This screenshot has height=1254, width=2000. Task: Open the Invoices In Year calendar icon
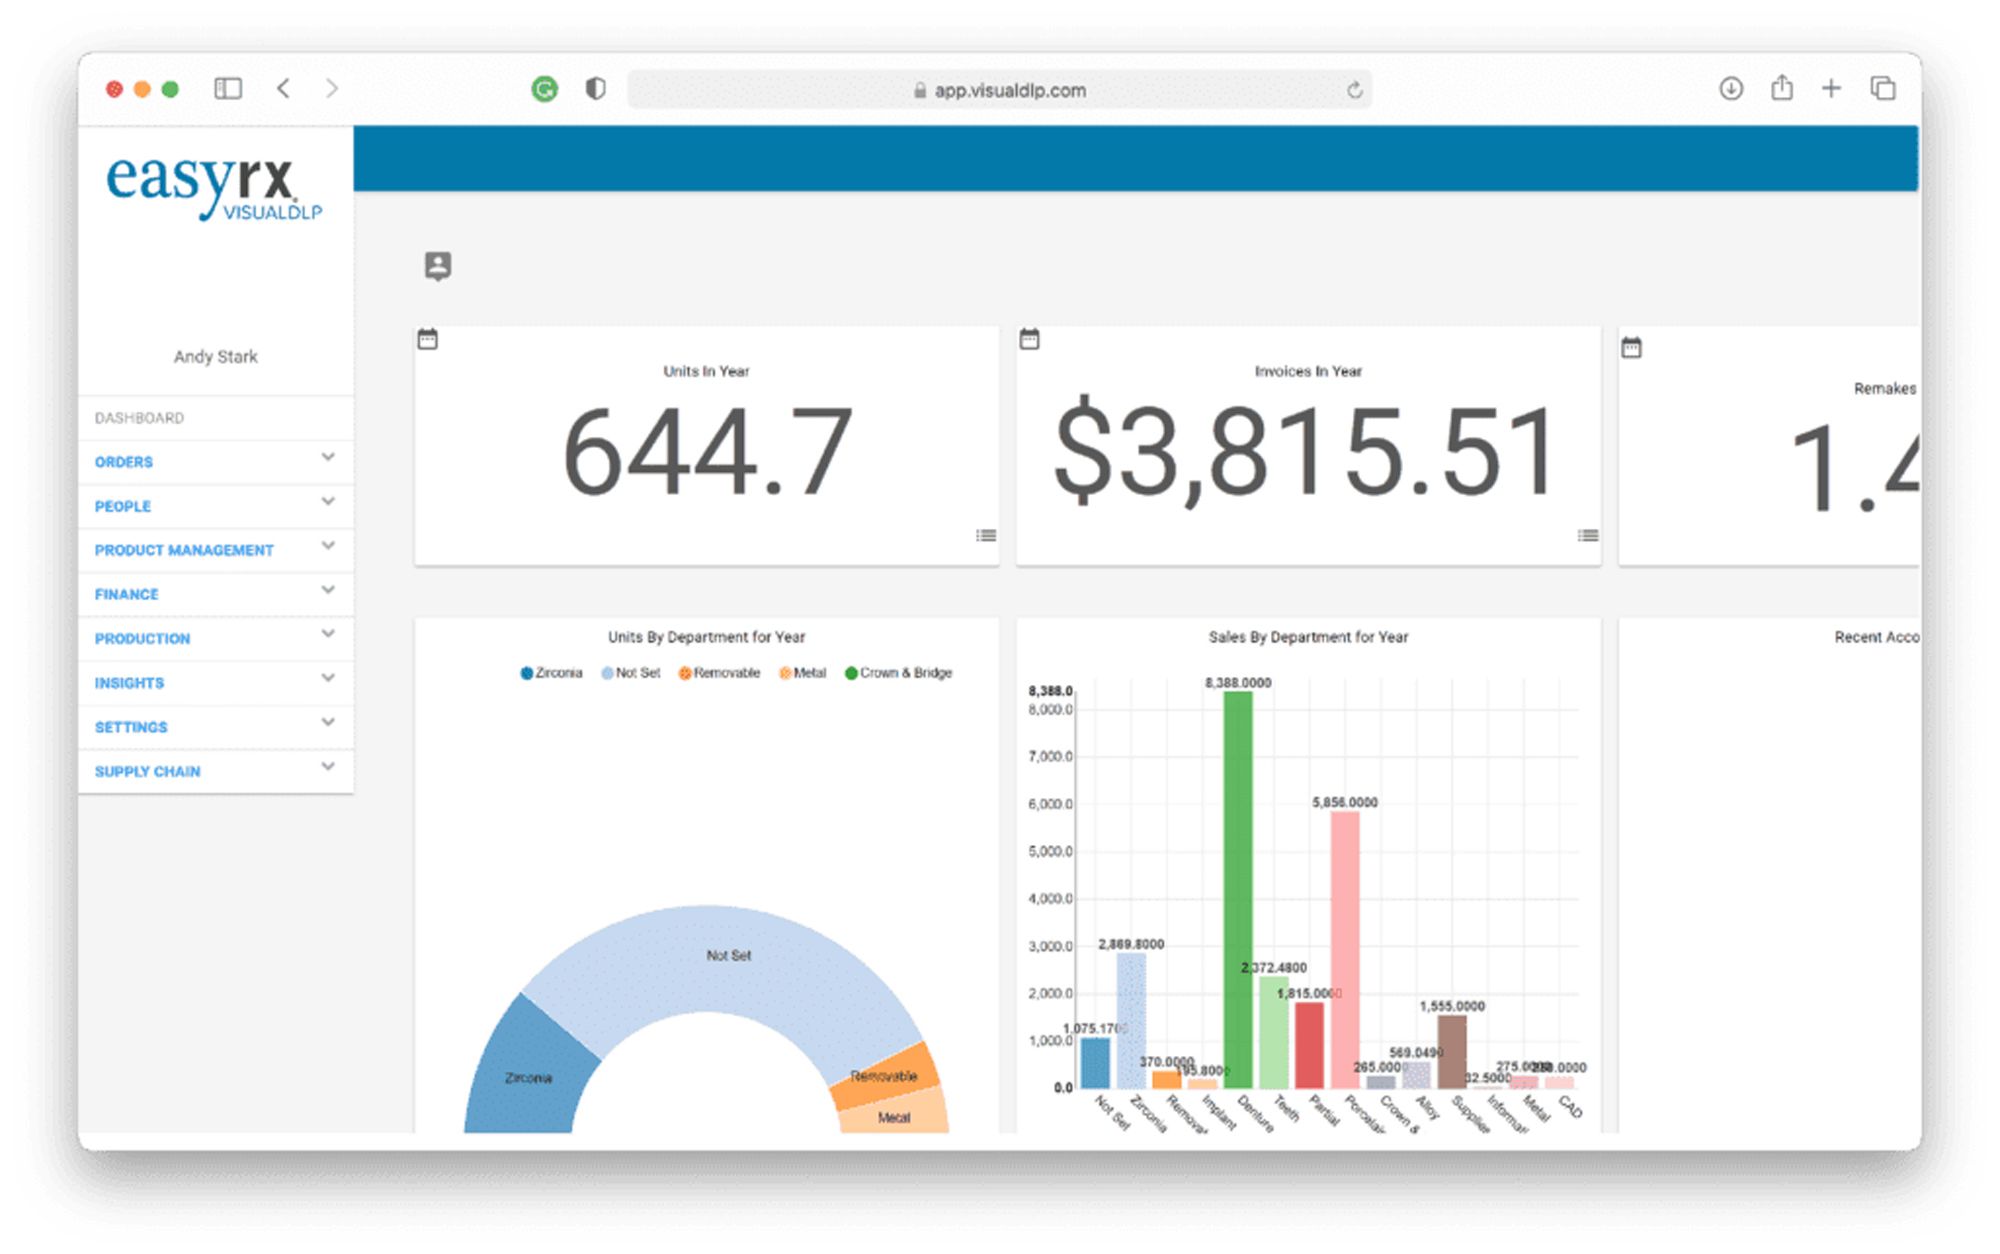(1030, 340)
